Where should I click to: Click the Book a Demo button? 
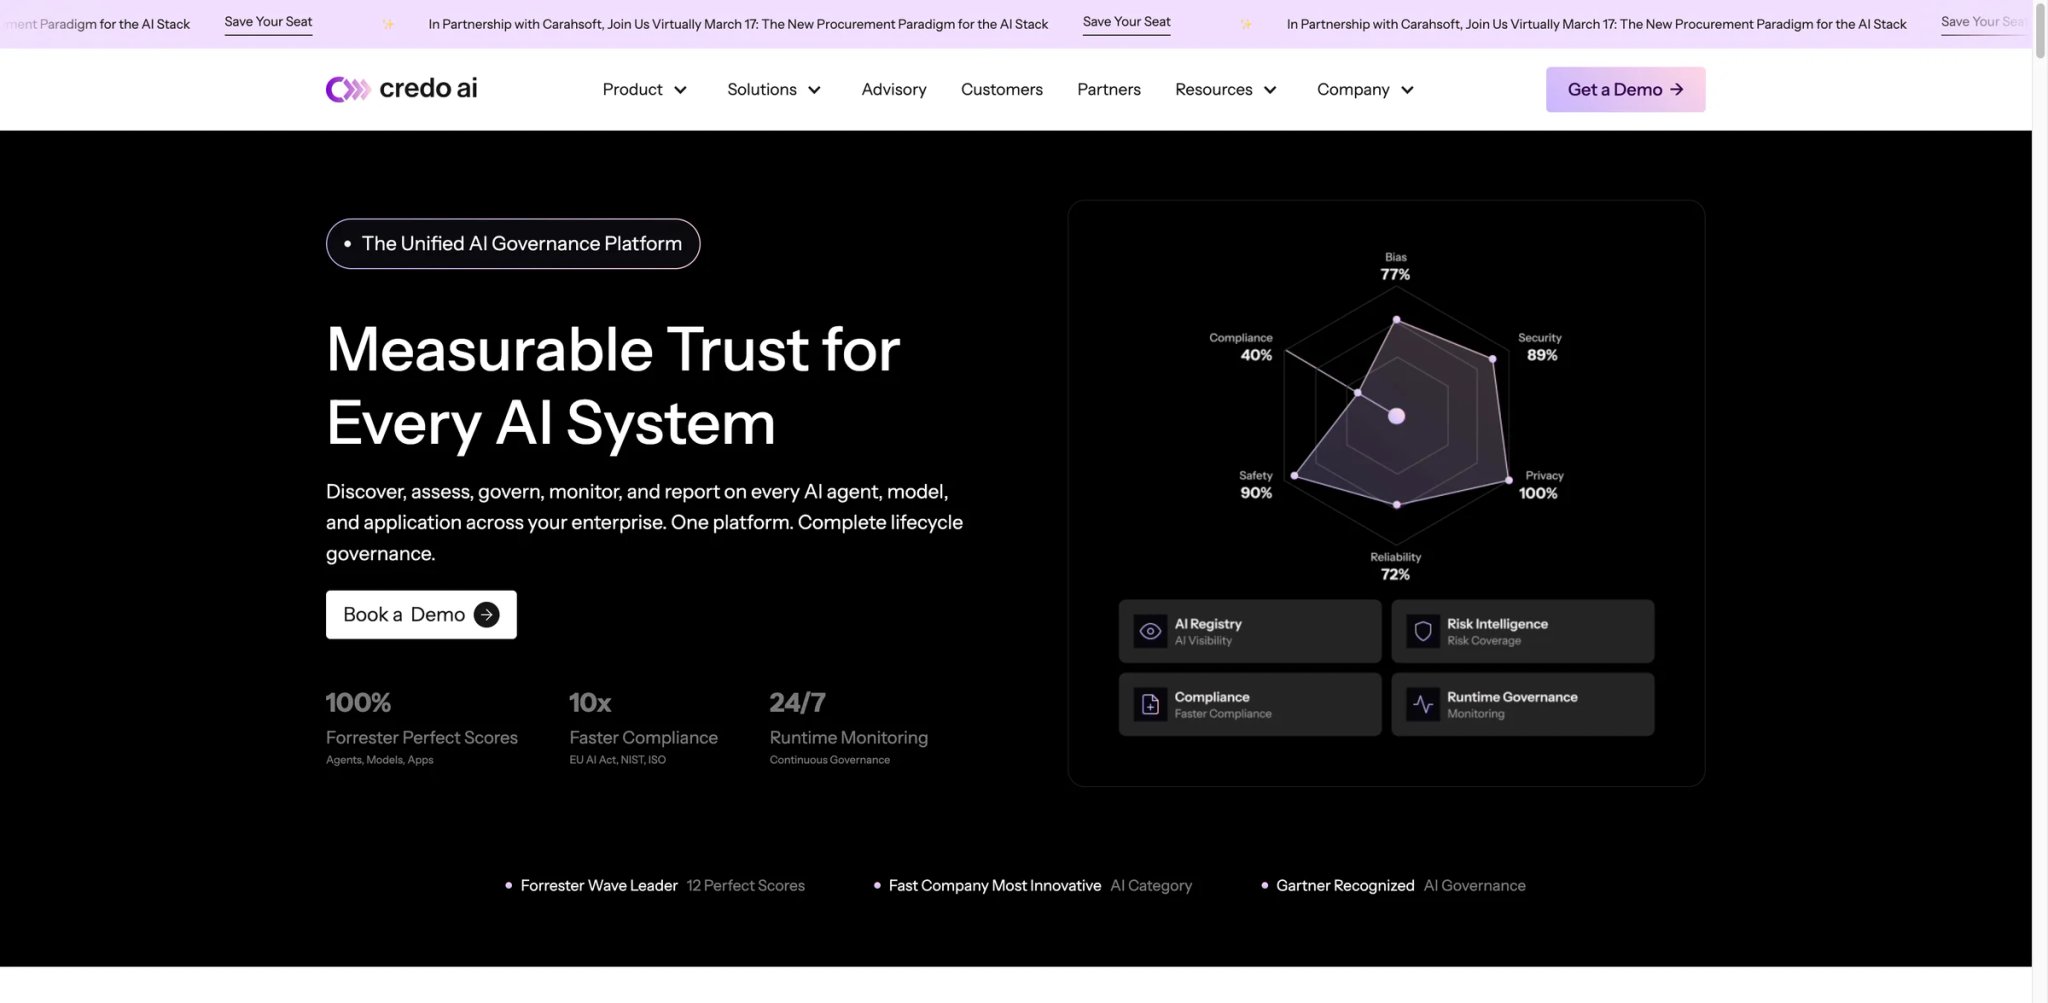coord(421,615)
